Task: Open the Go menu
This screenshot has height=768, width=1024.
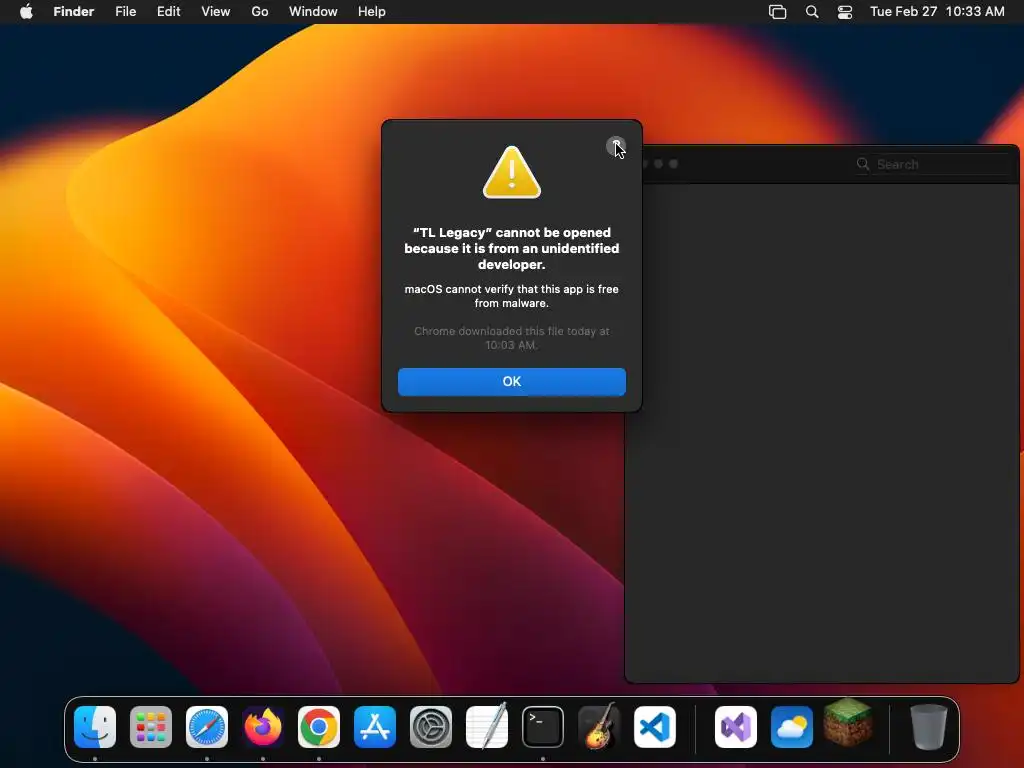Action: (260, 12)
